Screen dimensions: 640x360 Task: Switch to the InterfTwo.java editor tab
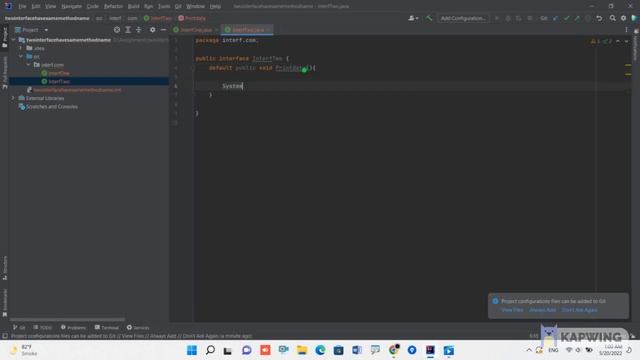[247, 30]
